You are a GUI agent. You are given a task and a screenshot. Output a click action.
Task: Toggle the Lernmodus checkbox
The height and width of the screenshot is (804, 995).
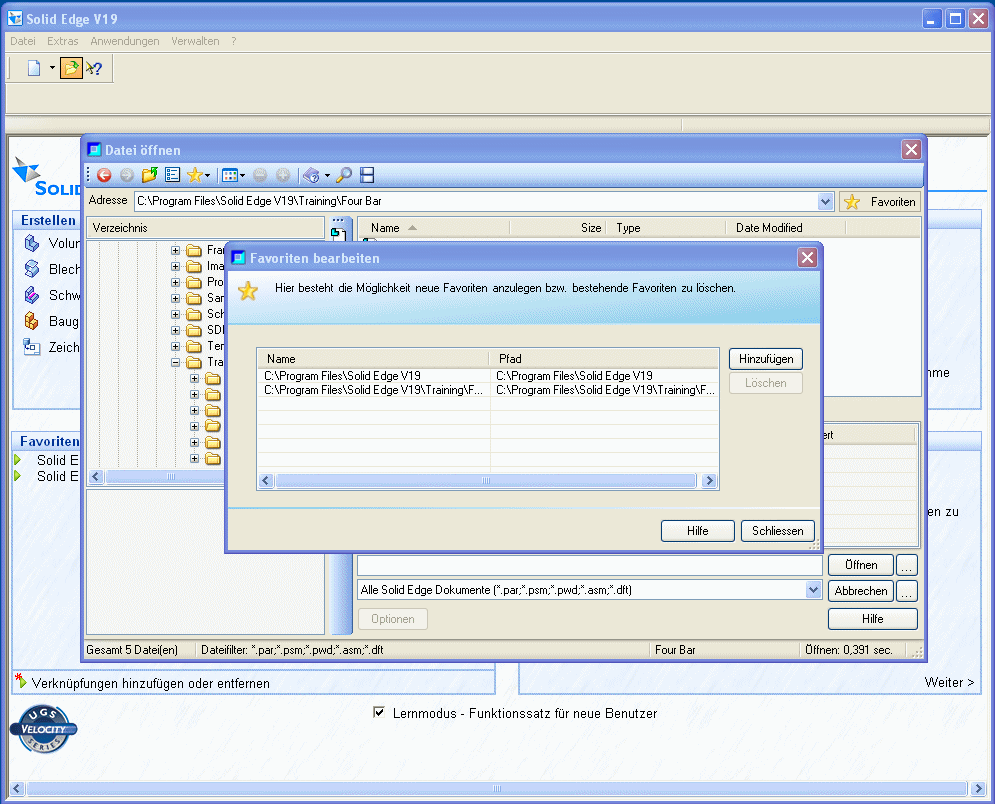click(x=379, y=712)
